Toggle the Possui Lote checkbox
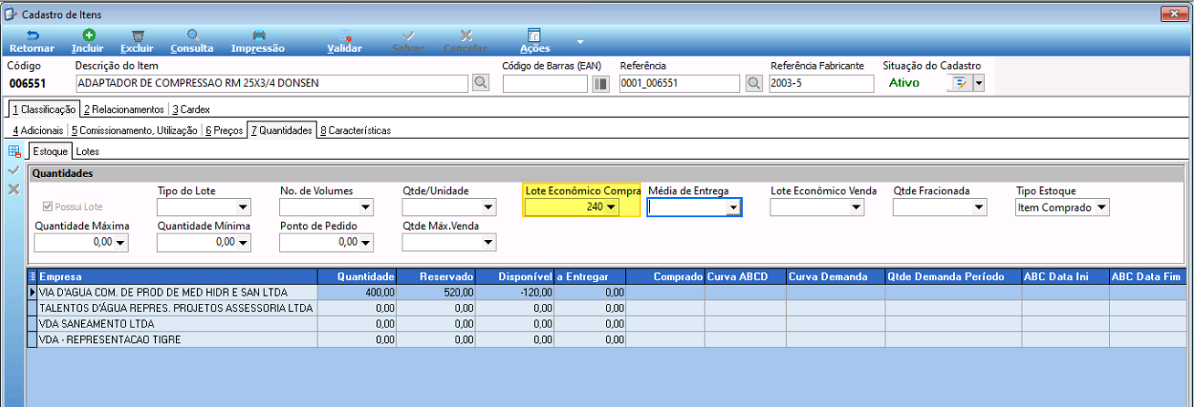 tap(49, 207)
